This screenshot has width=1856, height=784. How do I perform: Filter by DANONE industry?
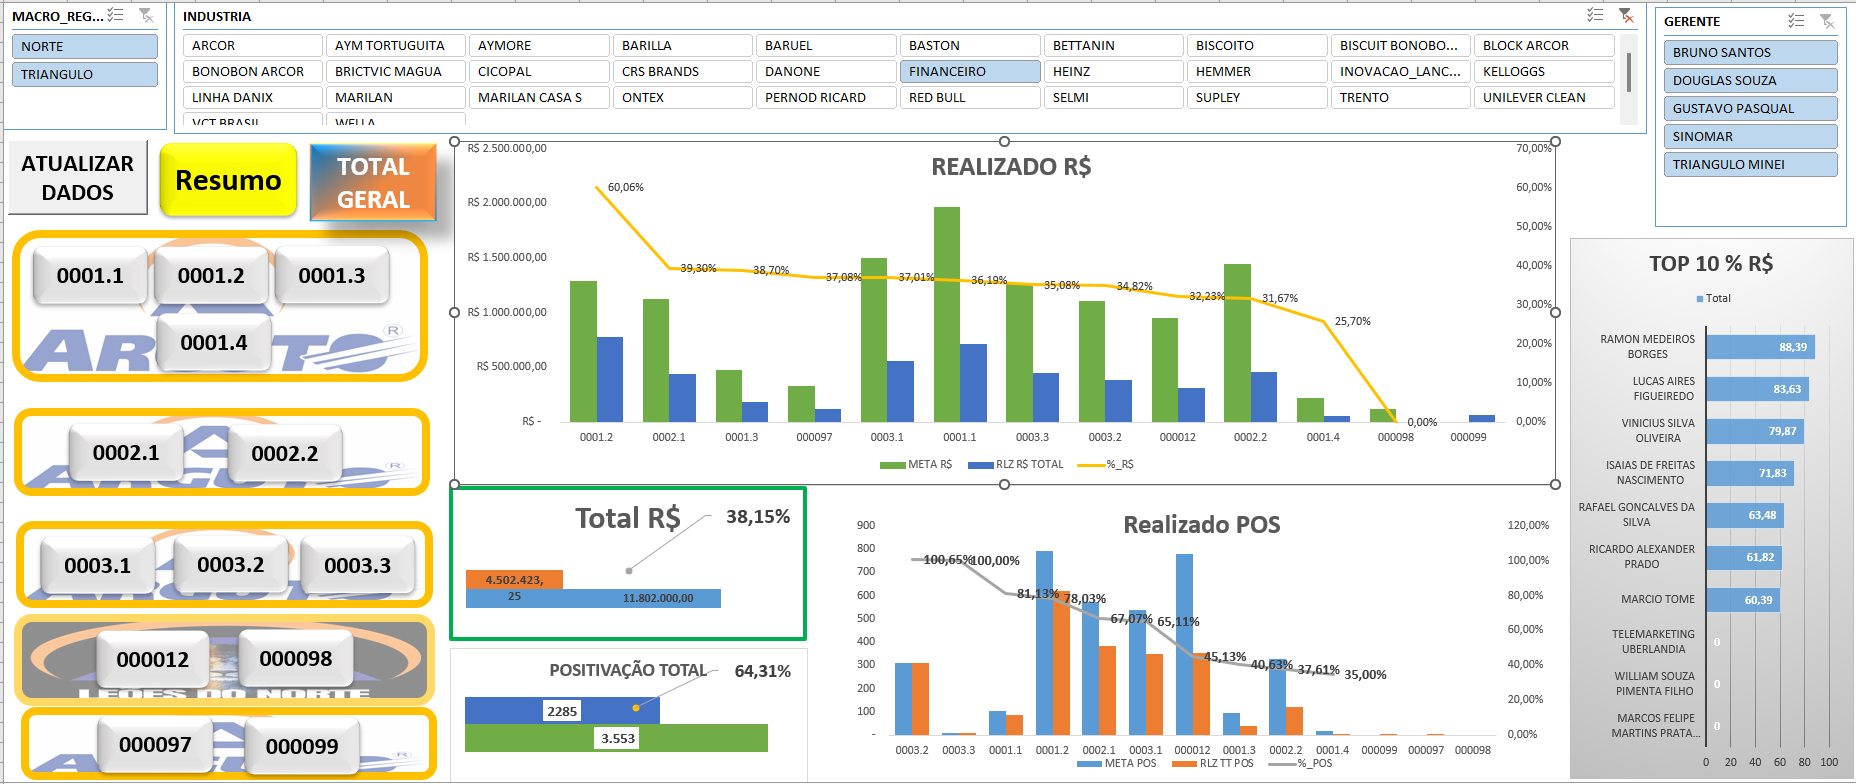[826, 71]
